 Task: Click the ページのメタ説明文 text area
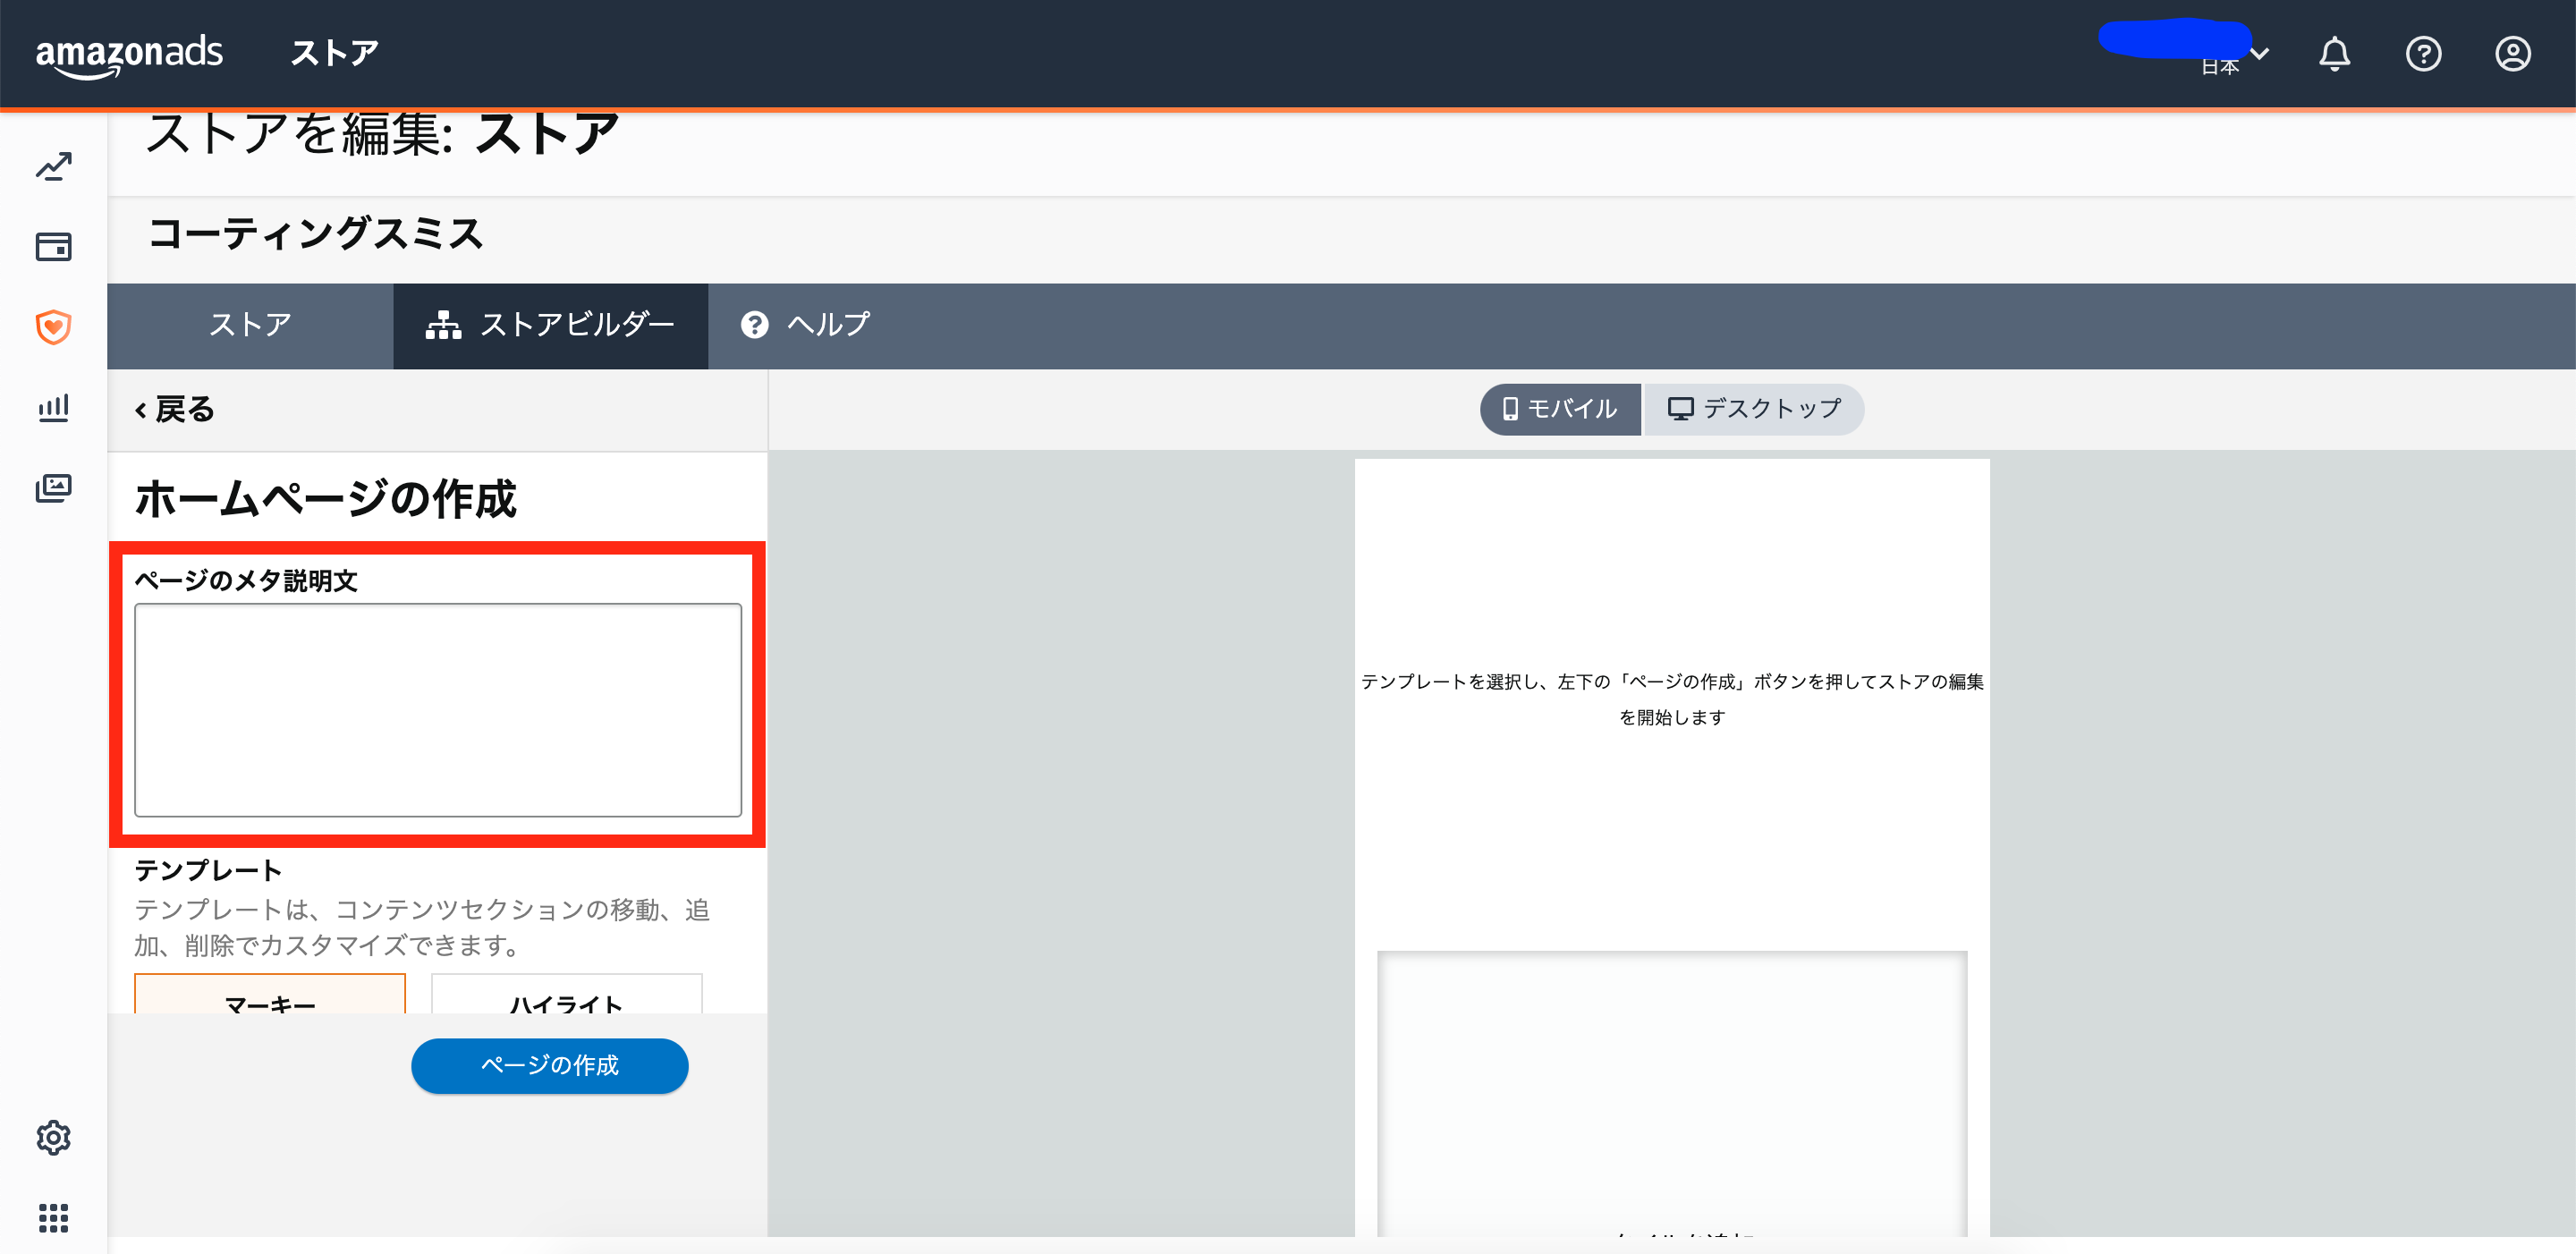point(438,710)
